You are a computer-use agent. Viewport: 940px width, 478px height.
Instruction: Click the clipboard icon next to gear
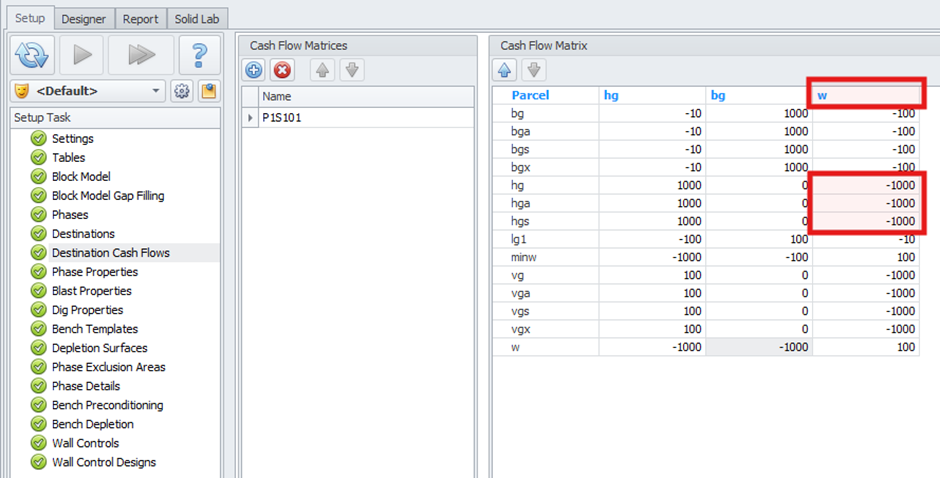(207, 91)
